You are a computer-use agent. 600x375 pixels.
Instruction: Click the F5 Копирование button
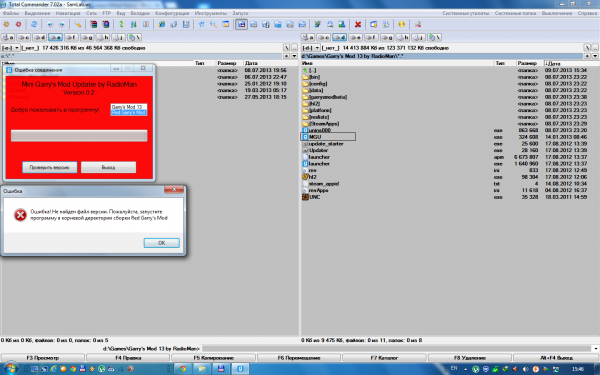tap(213, 358)
